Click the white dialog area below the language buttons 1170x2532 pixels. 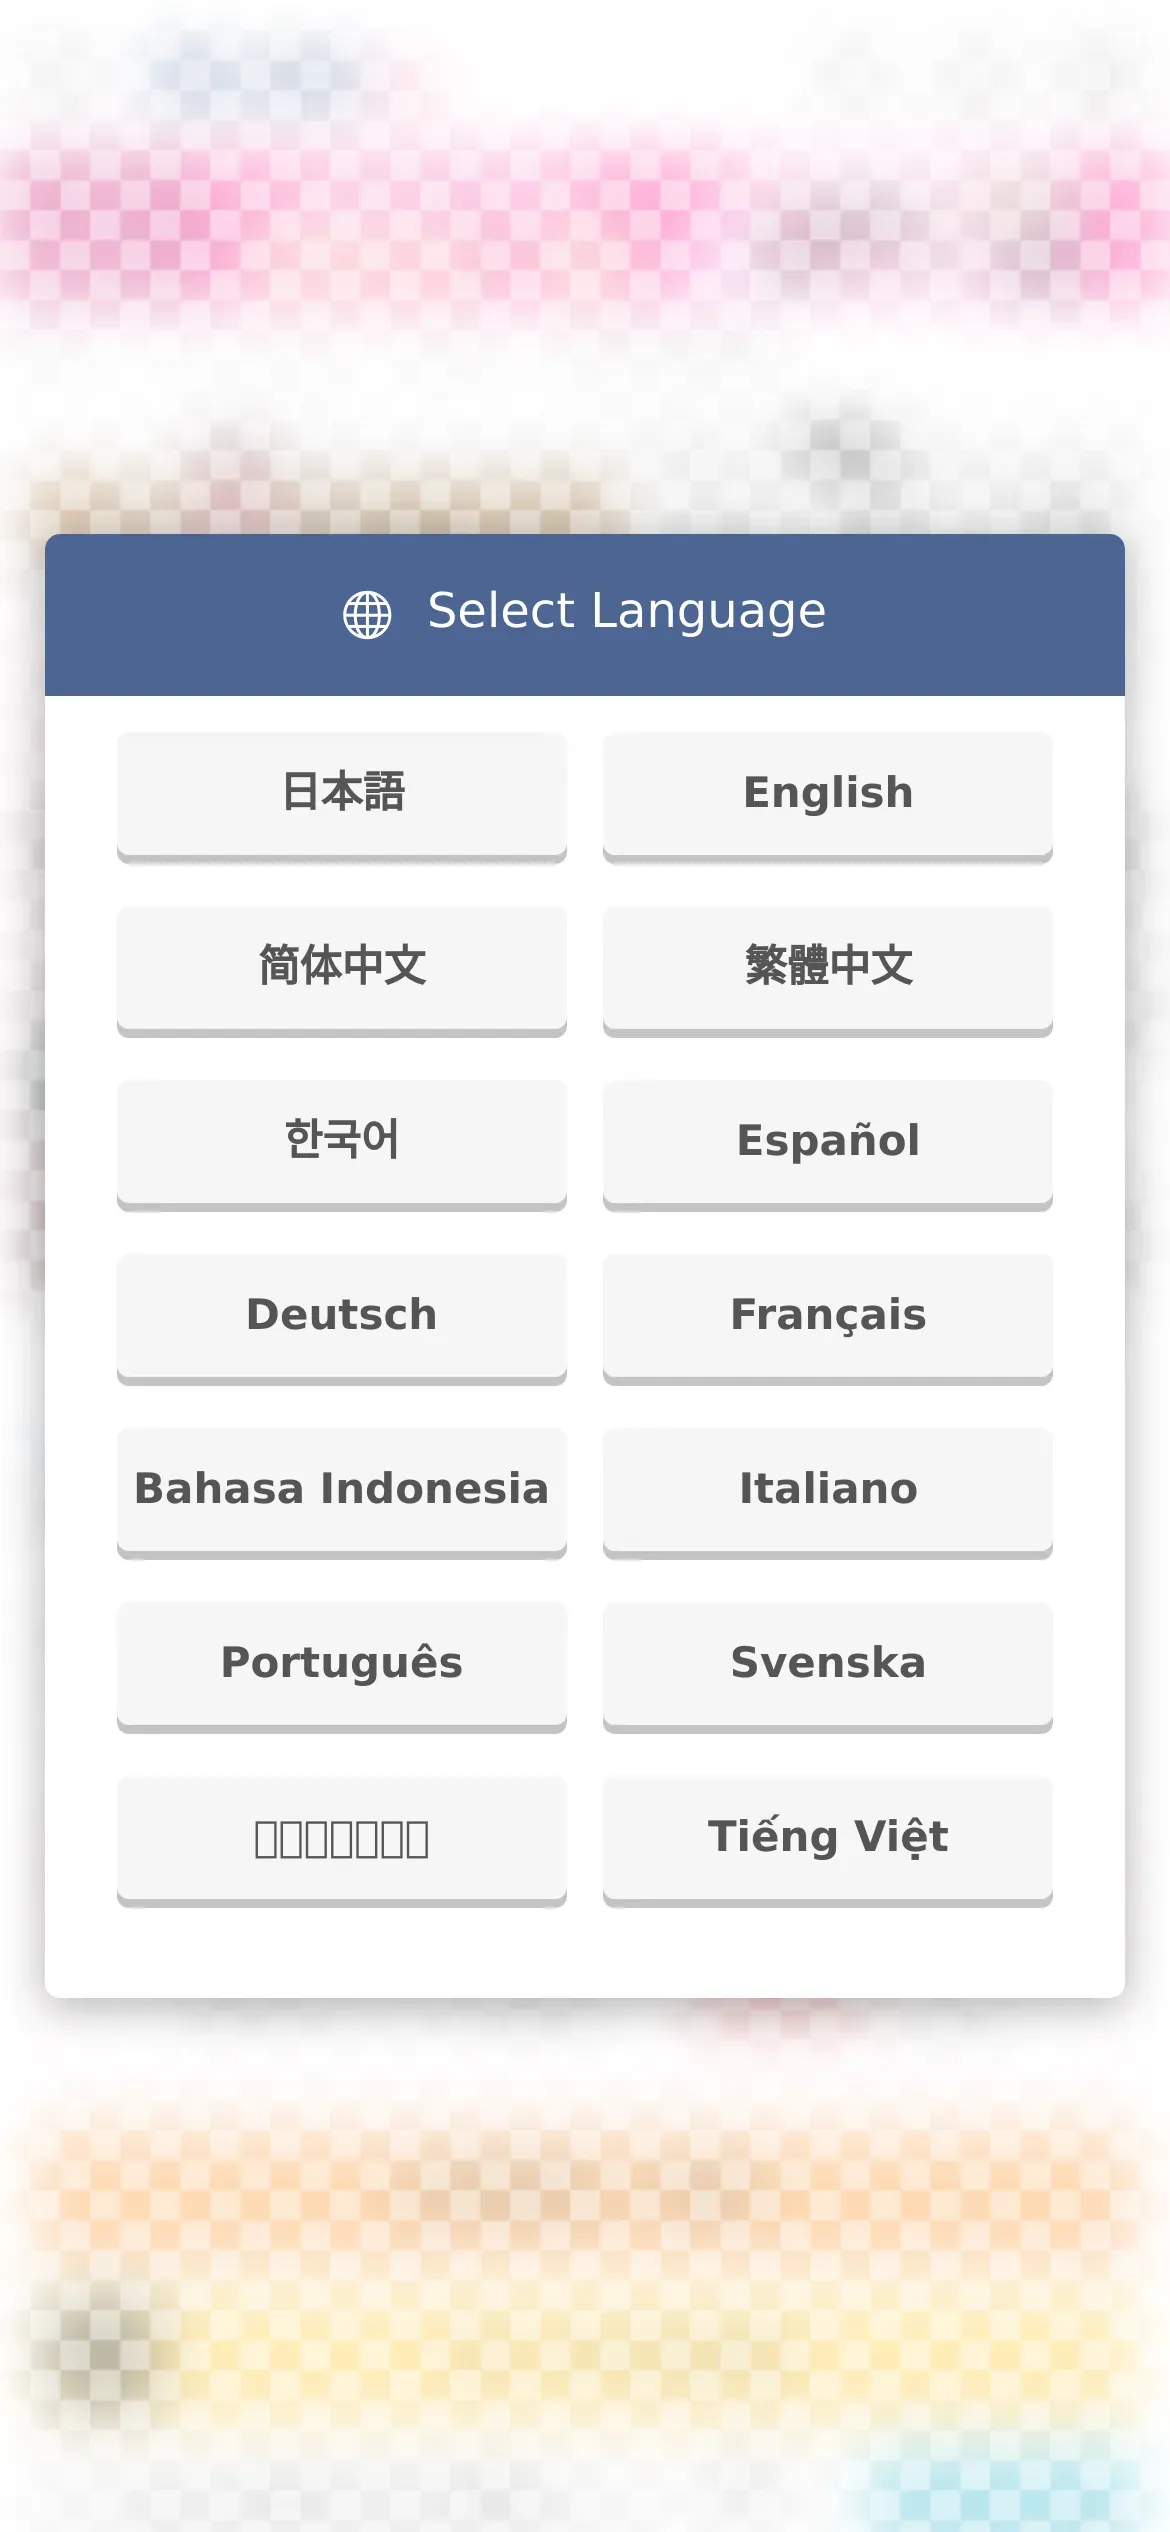pyautogui.click(x=585, y=1950)
